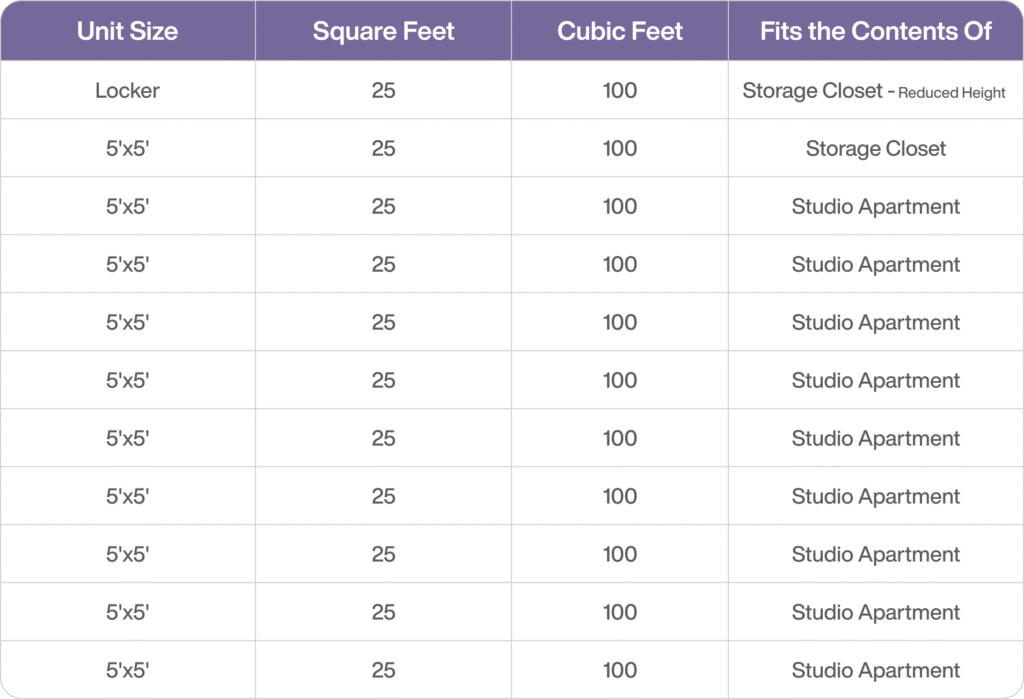Click the Square Feet column header

pyautogui.click(x=383, y=31)
